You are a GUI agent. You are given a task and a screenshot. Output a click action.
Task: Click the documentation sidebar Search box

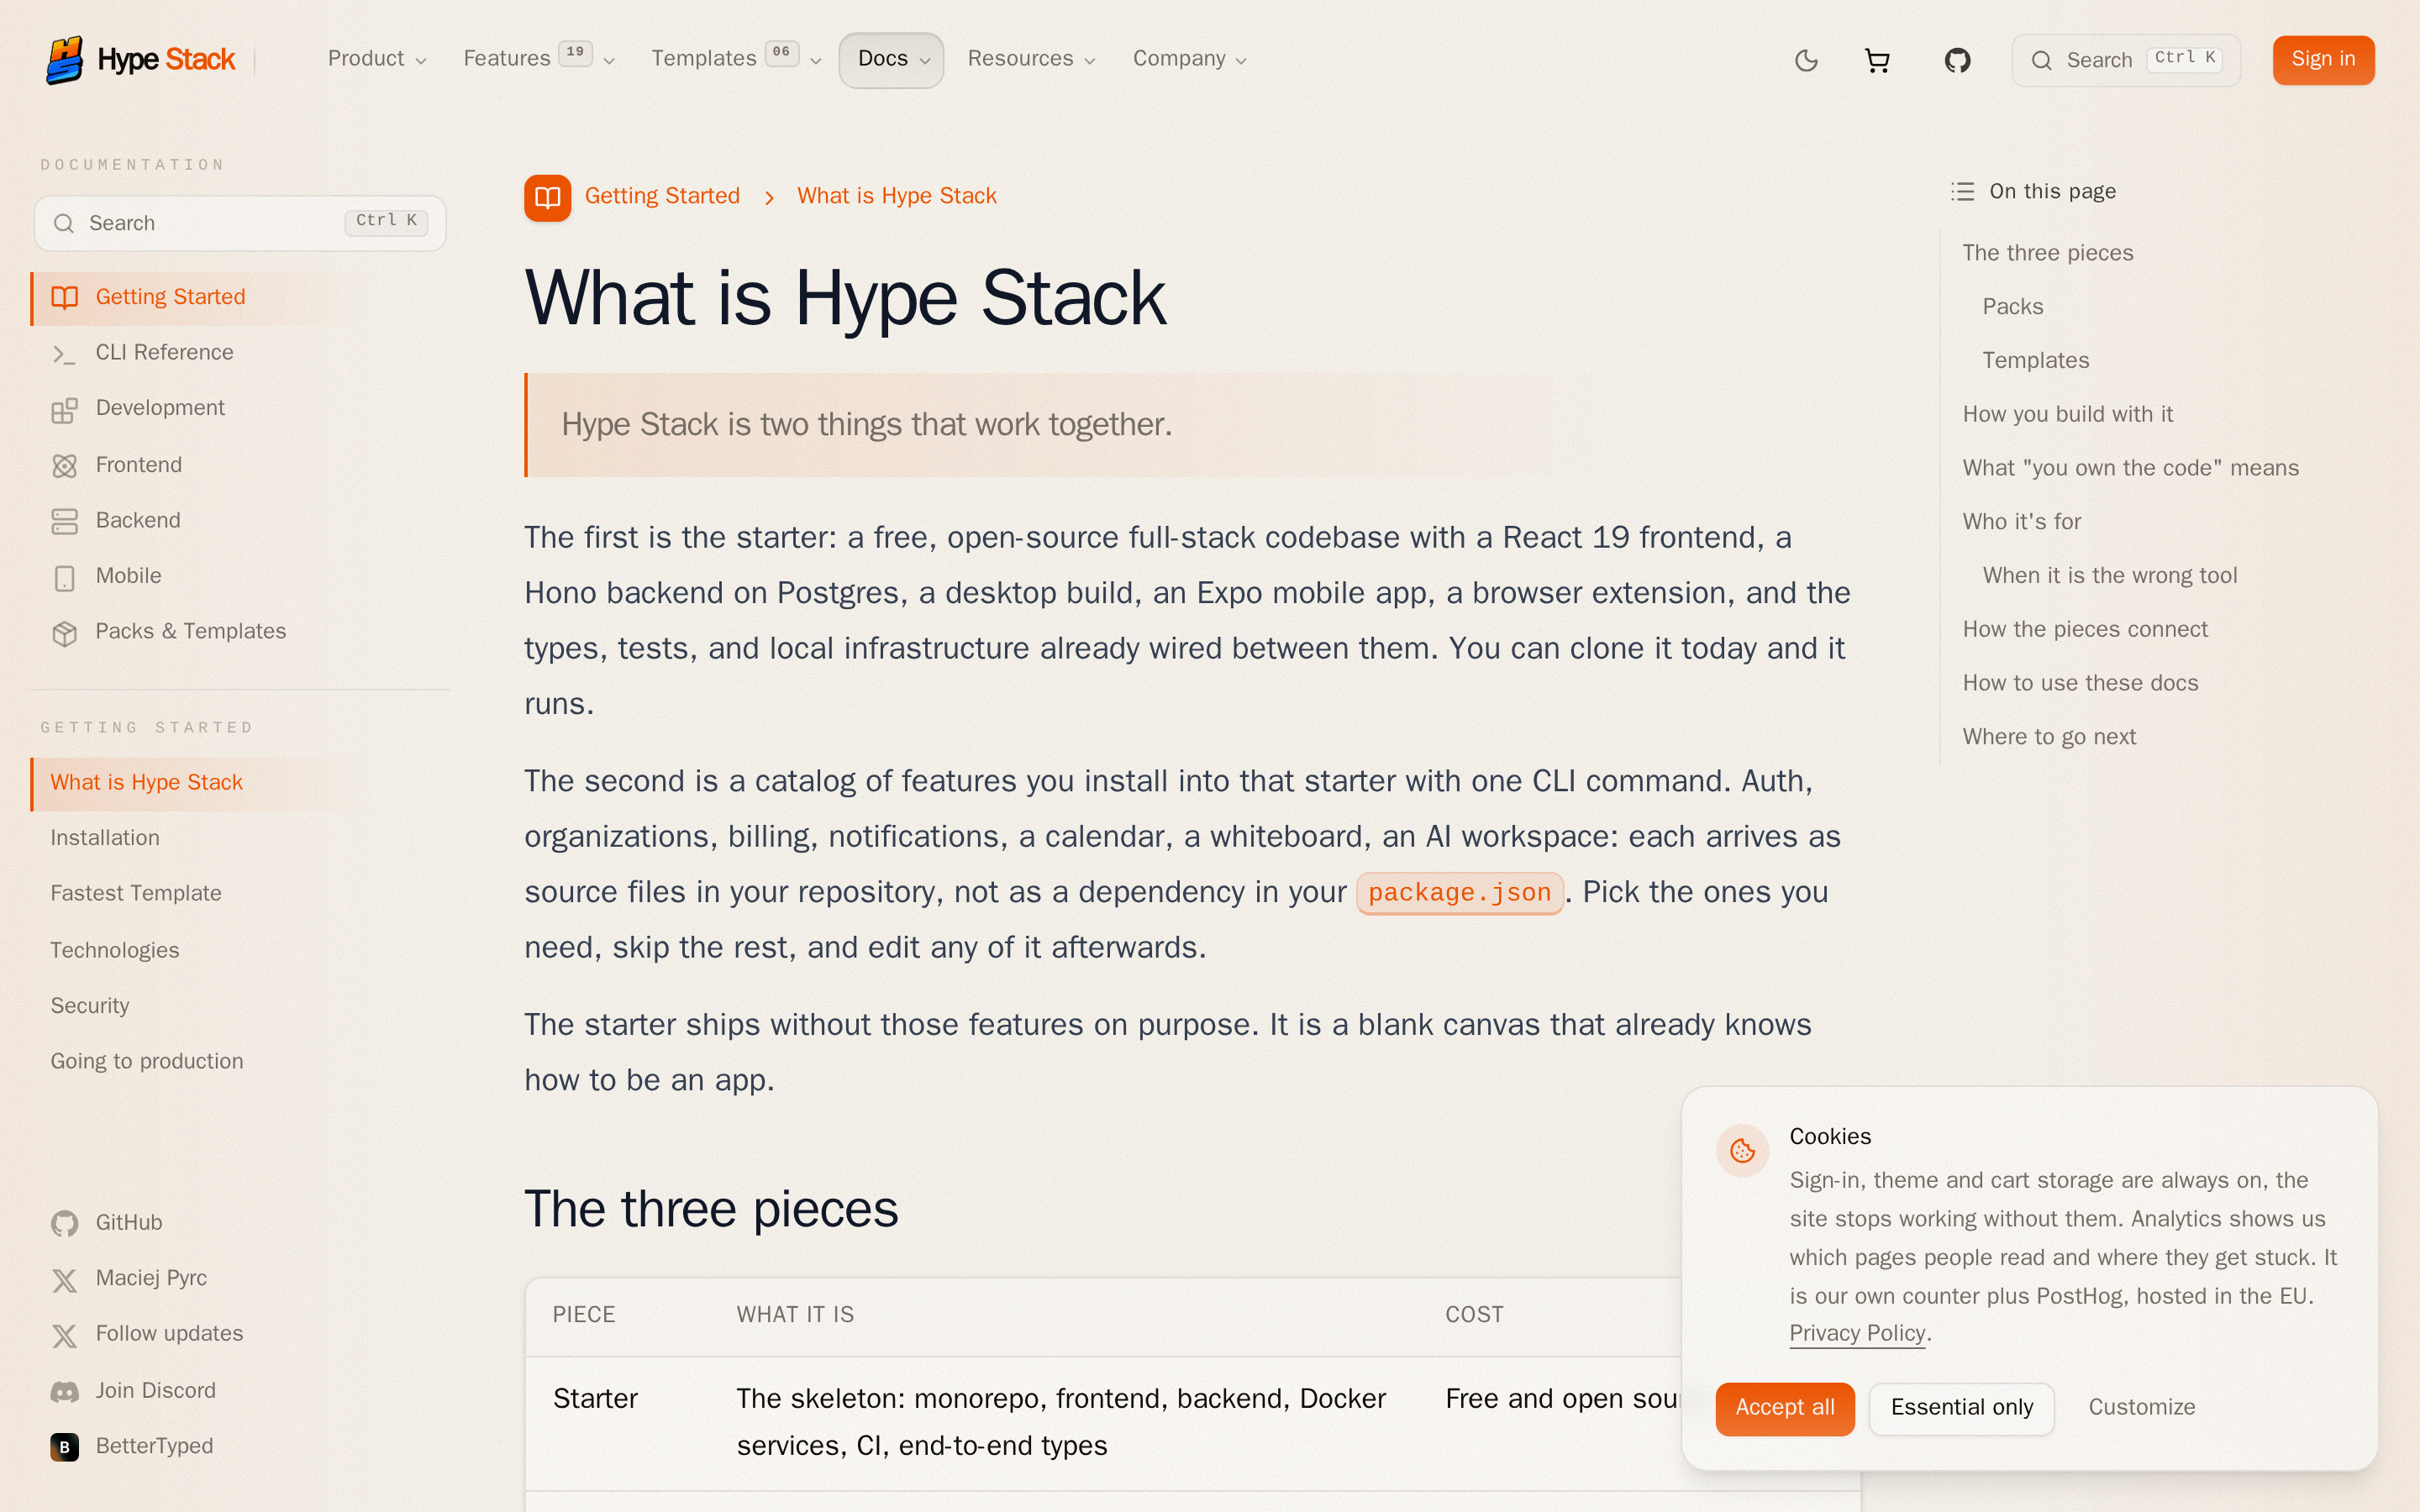tap(240, 223)
